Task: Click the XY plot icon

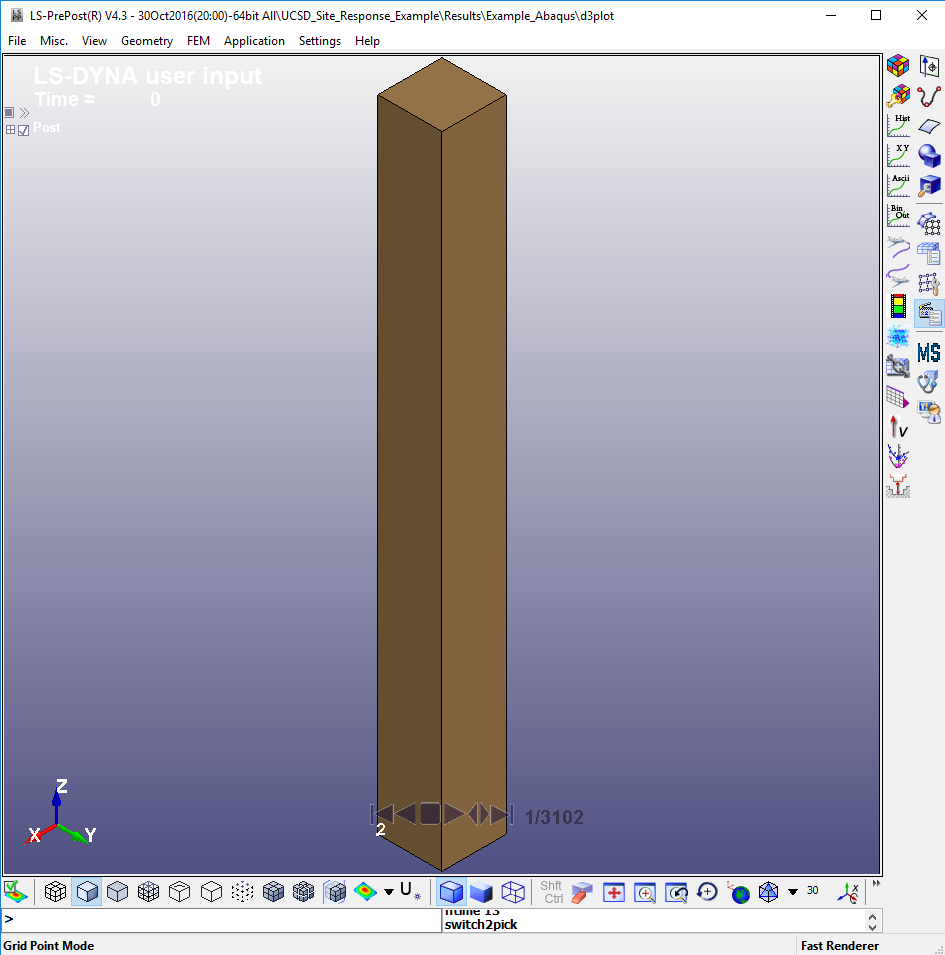Action: pyautogui.click(x=898, y=155)
